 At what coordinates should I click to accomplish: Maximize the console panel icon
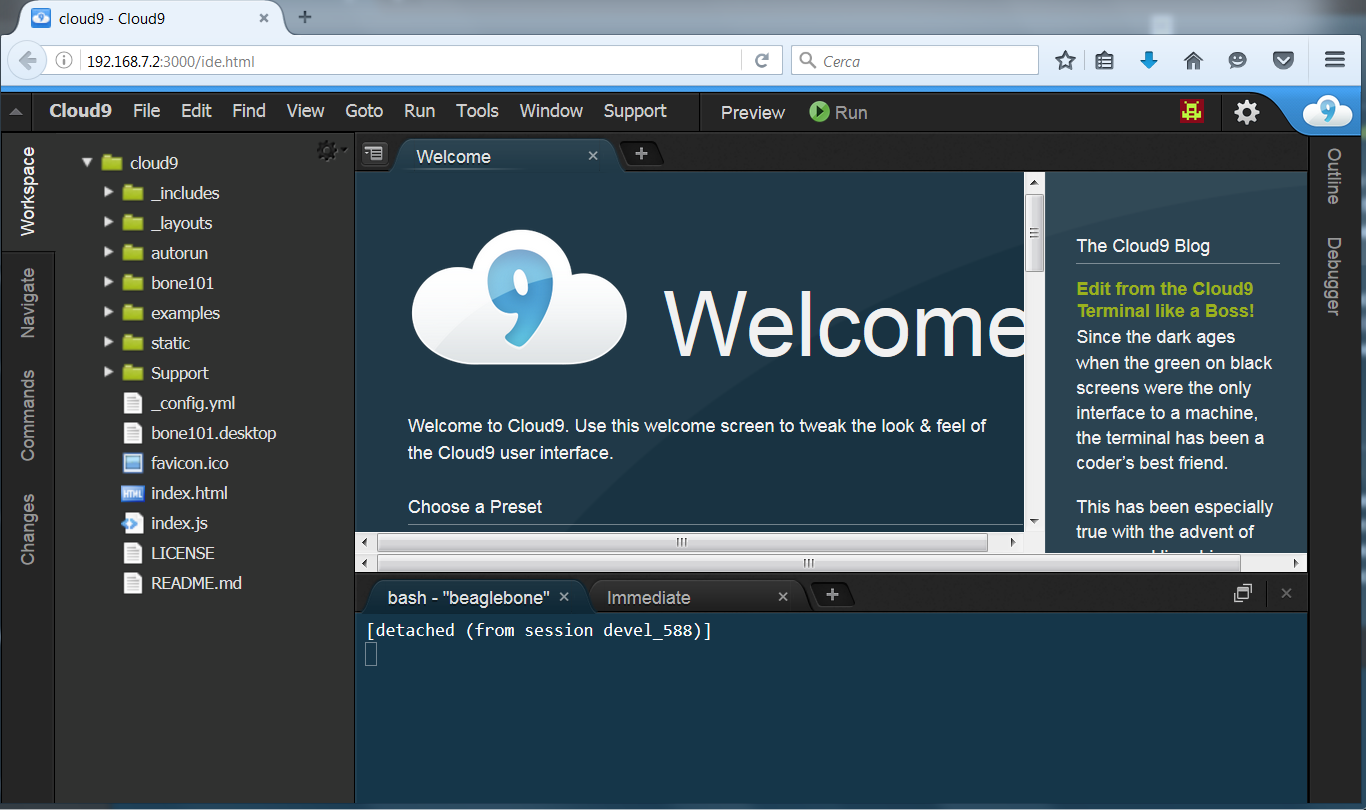coord(1242,594)
